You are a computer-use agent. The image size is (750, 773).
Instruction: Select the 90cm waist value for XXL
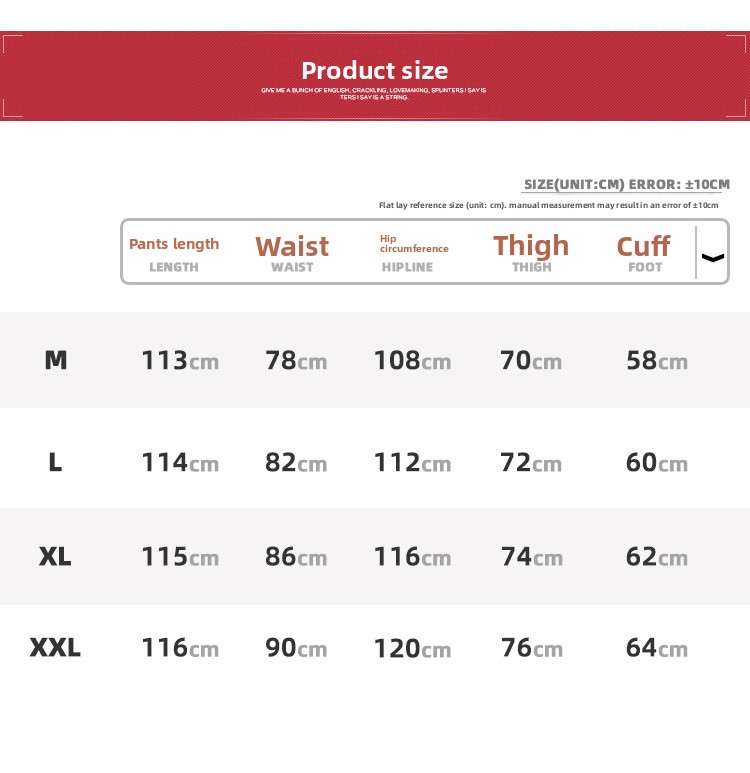296,648
